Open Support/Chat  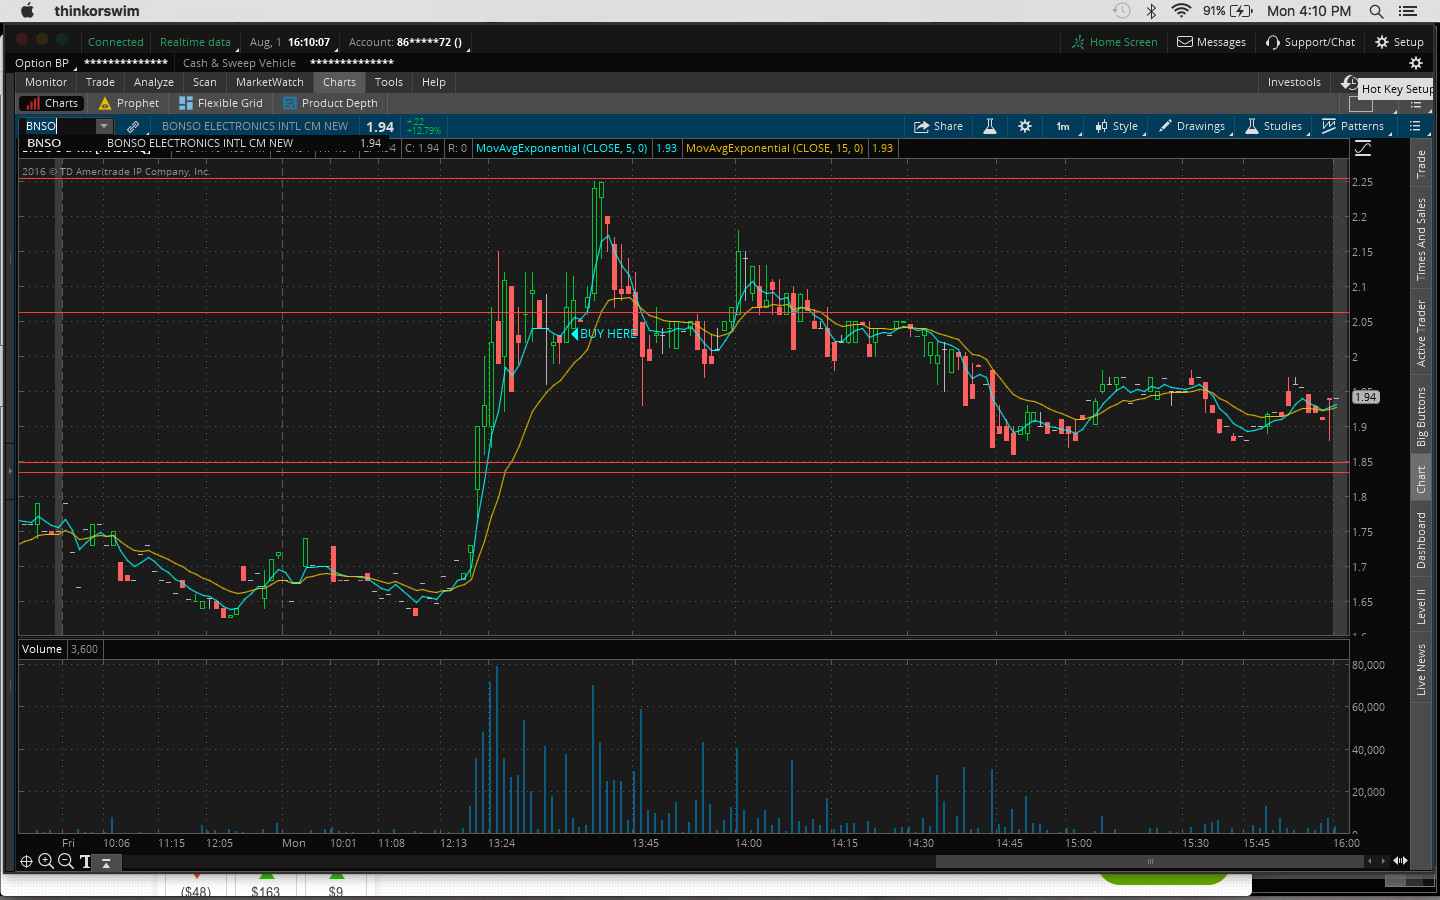1310,42
